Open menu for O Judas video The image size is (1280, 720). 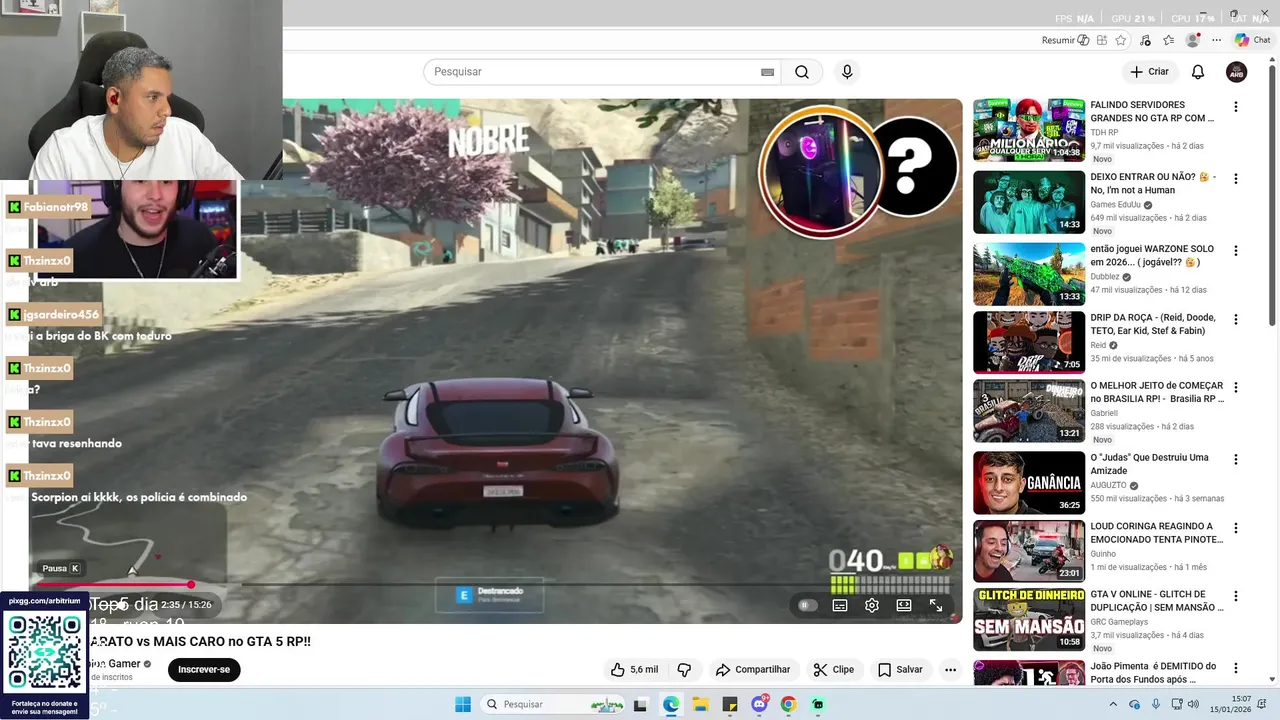tap(1236, 460)
